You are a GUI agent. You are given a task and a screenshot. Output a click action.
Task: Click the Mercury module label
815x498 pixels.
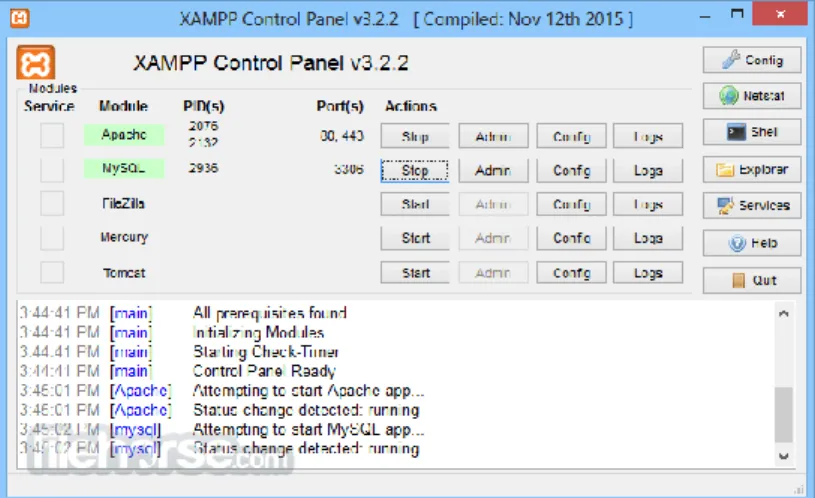coord(124,238)
